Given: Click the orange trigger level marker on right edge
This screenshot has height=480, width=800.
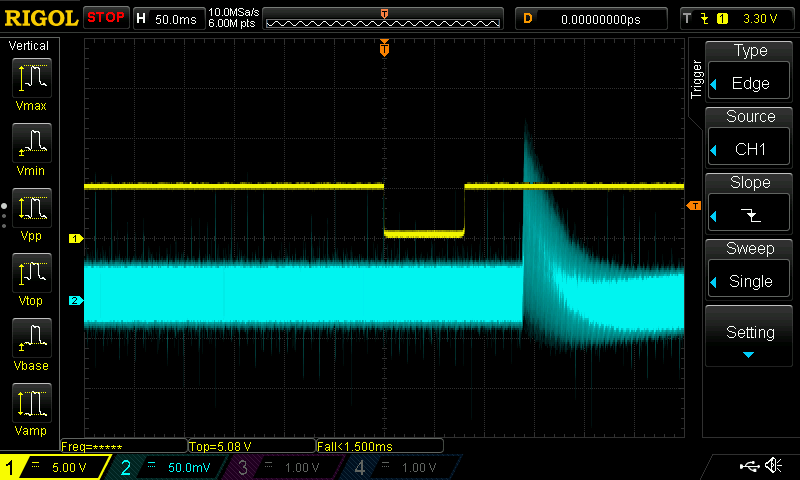Looking at the screenshot, I should coord(693,205).
